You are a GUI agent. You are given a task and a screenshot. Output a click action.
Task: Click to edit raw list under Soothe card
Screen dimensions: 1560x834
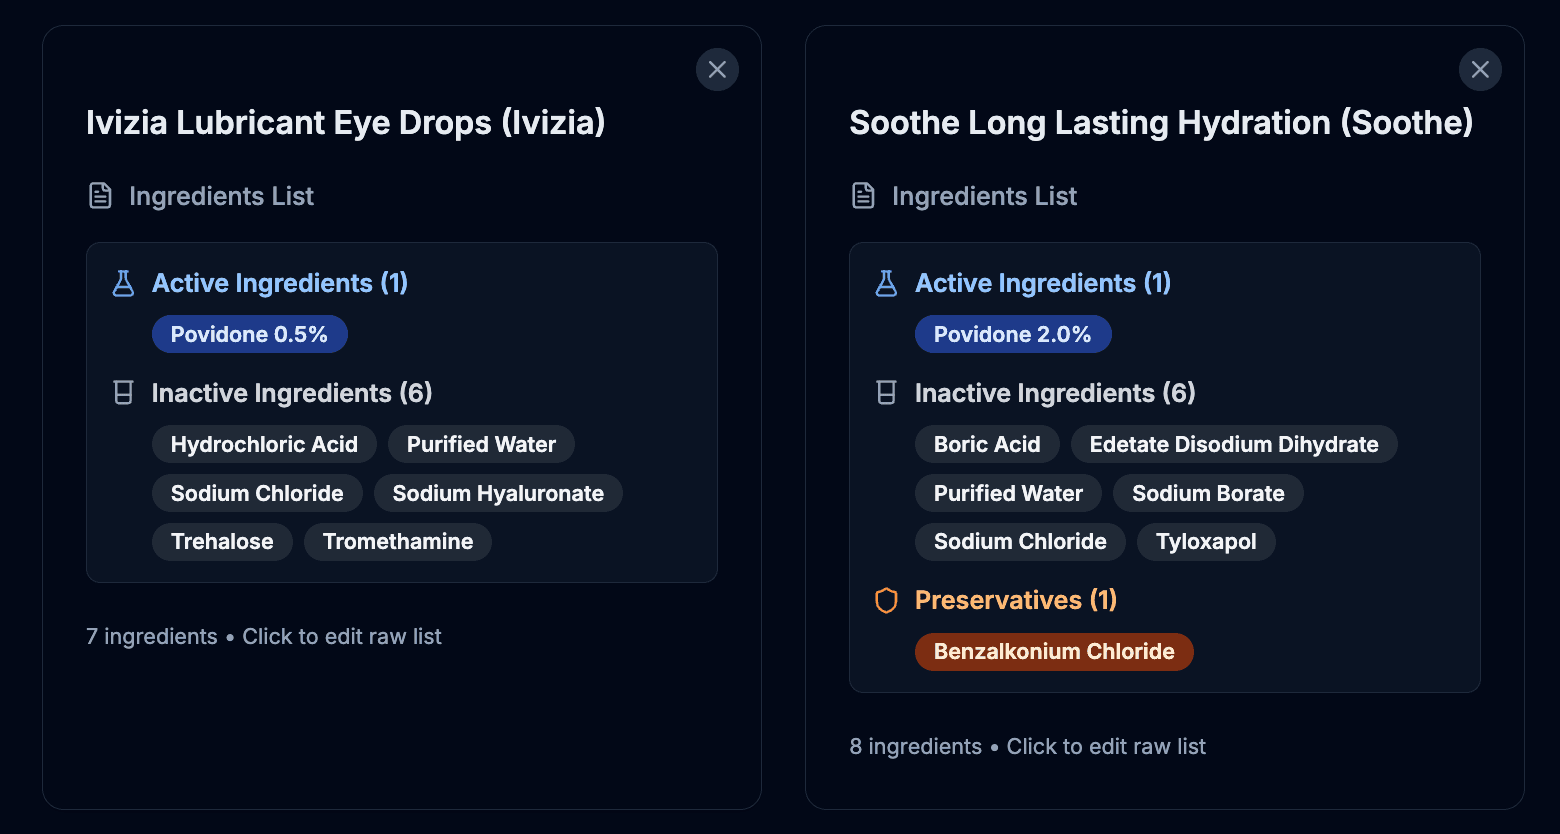[x=1106, y=746]
